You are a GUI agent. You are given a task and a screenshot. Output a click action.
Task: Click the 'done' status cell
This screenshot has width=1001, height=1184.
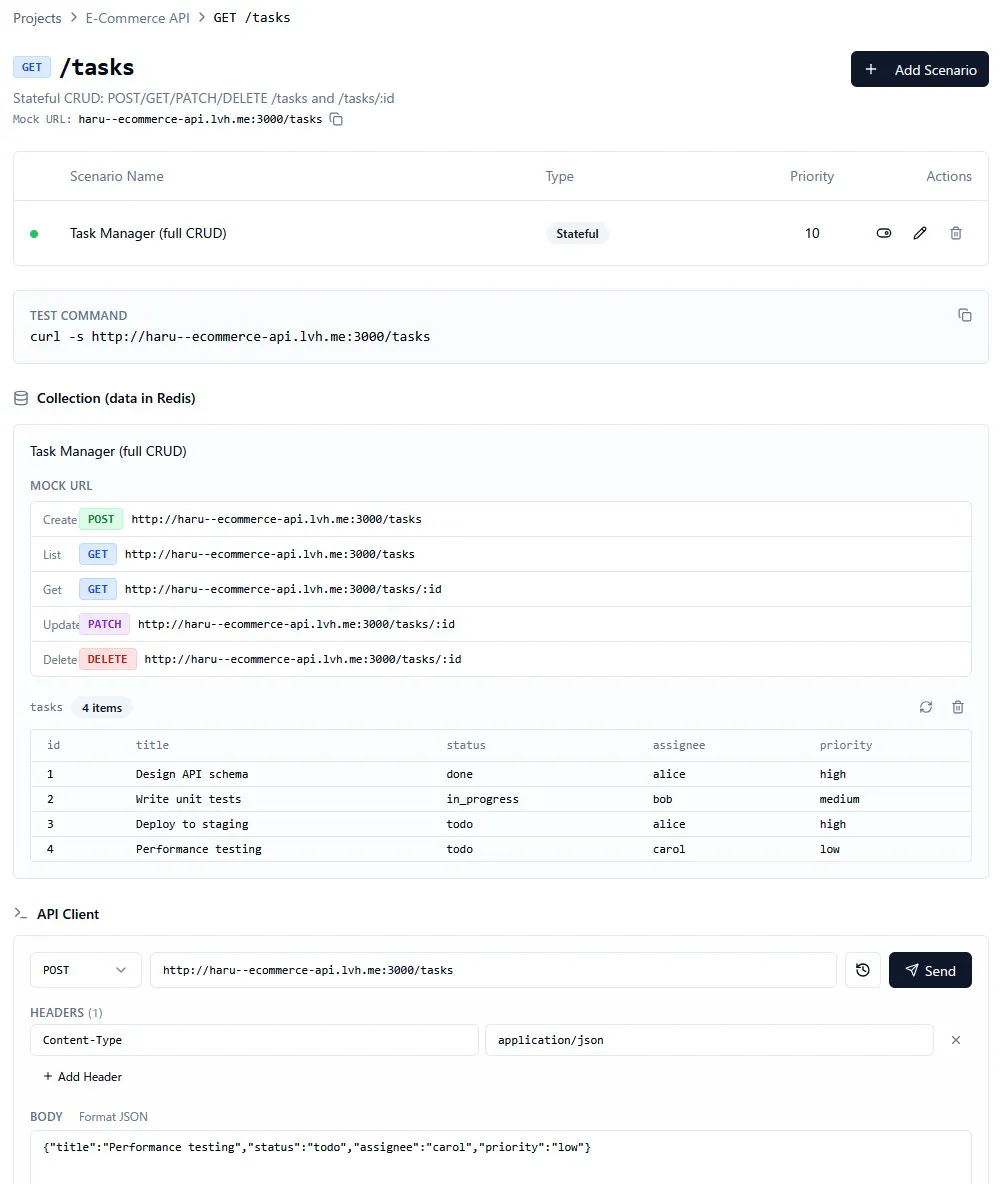(x=459, y=774)
